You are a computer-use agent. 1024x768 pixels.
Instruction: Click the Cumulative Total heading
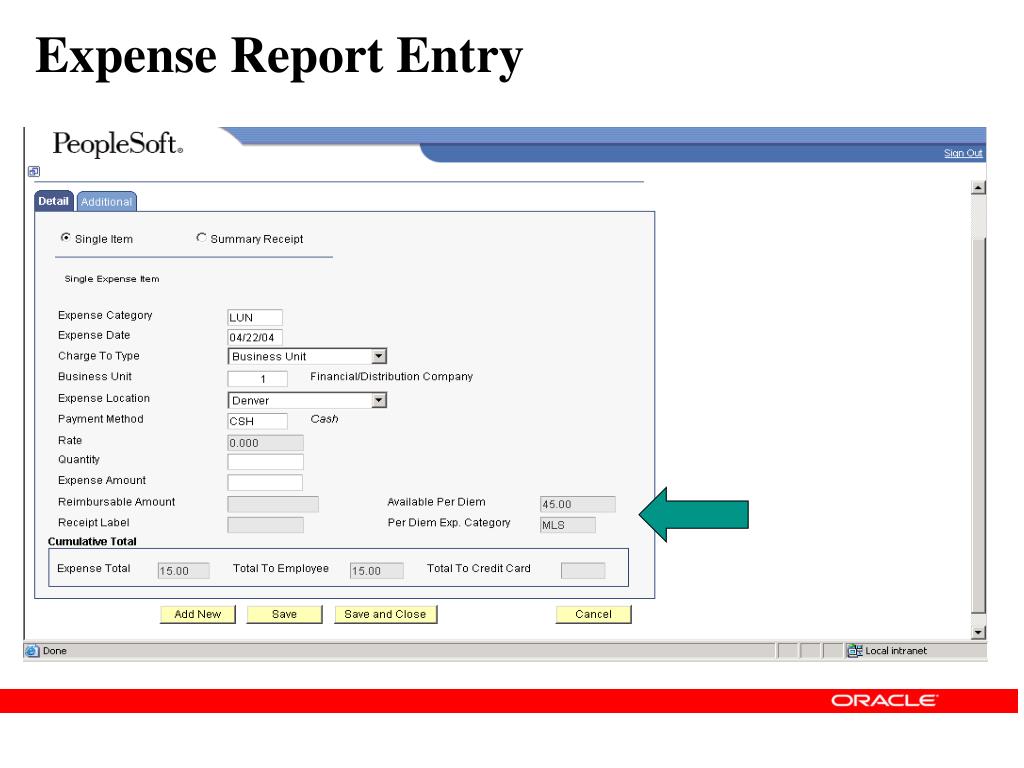point(92,541)
